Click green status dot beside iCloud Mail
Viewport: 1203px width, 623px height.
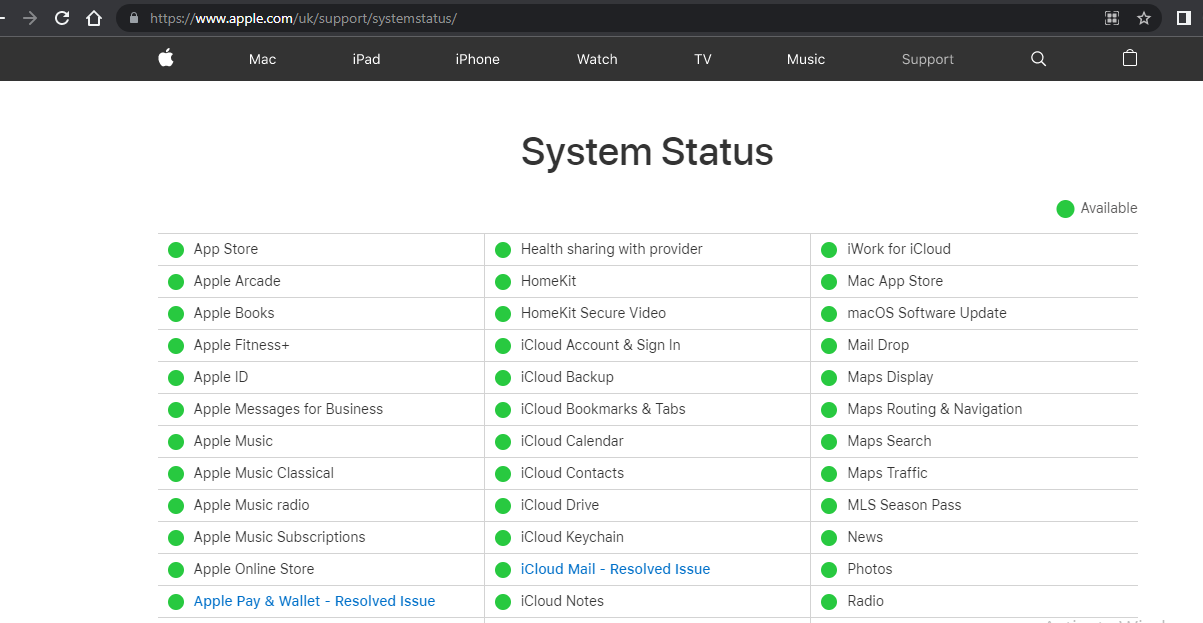point(503,570)
